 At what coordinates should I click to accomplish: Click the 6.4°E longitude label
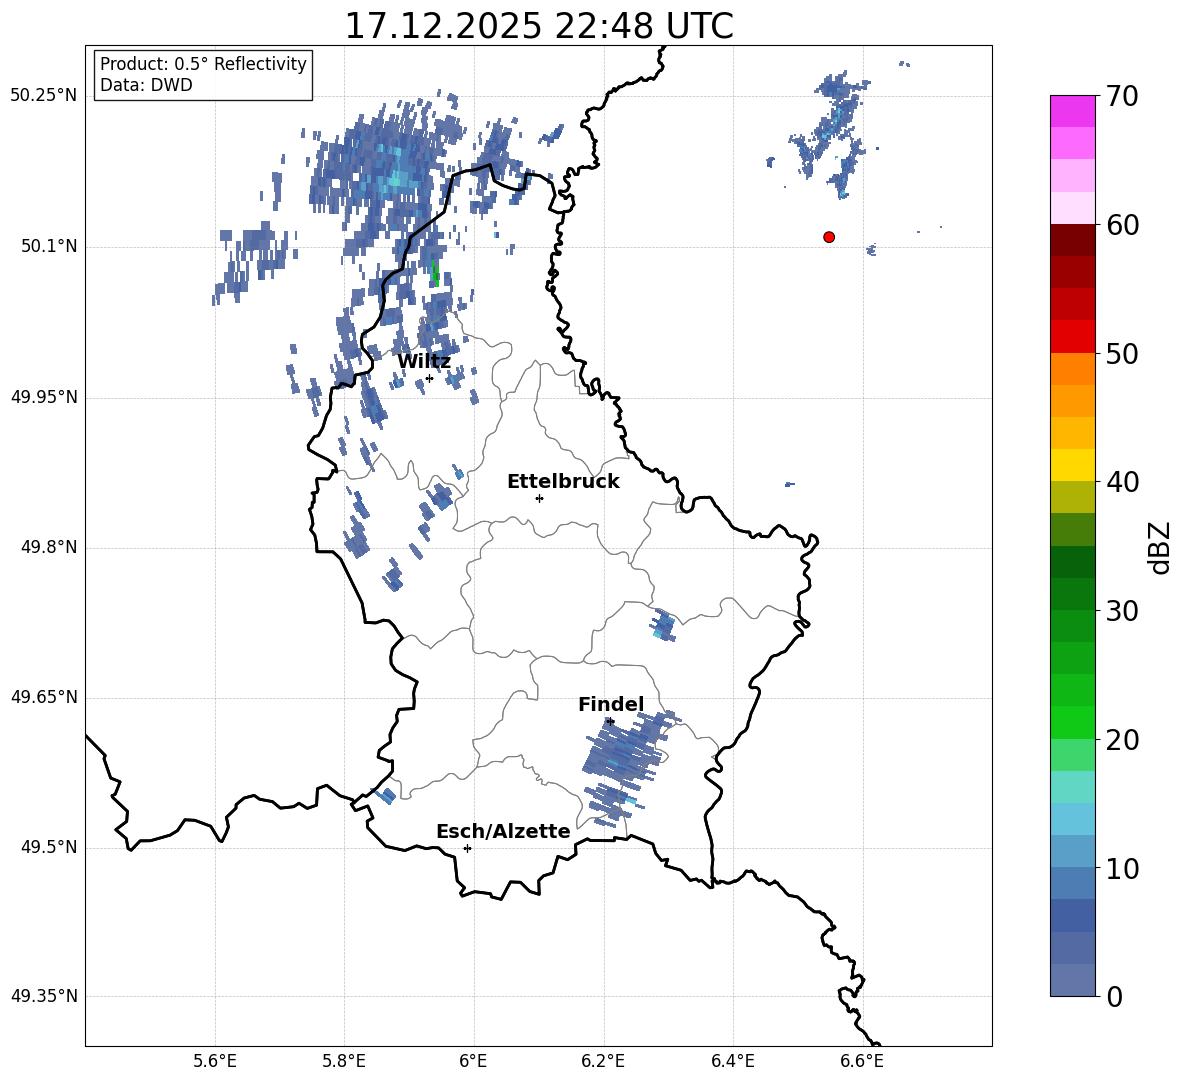[x=732, y=1061]
